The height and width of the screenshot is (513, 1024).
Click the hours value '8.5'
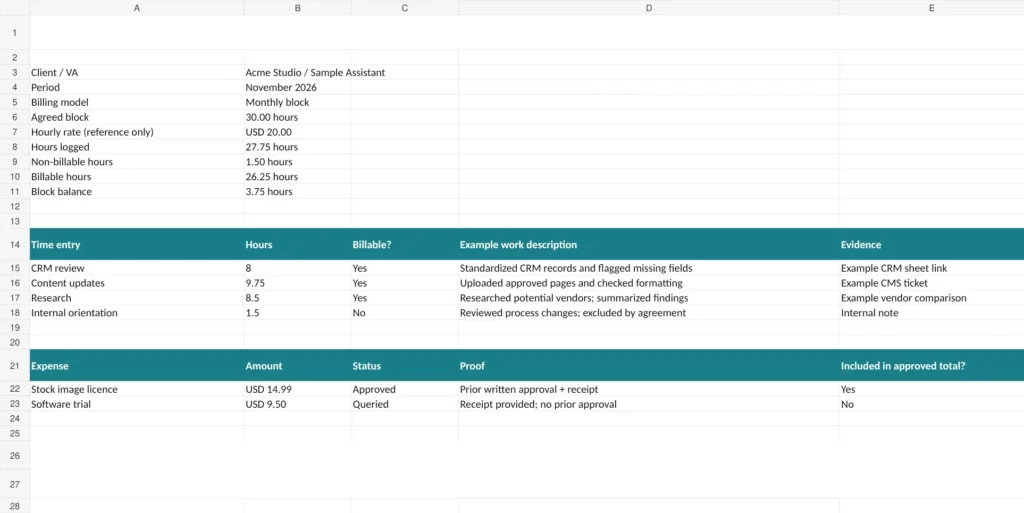coord(298,298)
